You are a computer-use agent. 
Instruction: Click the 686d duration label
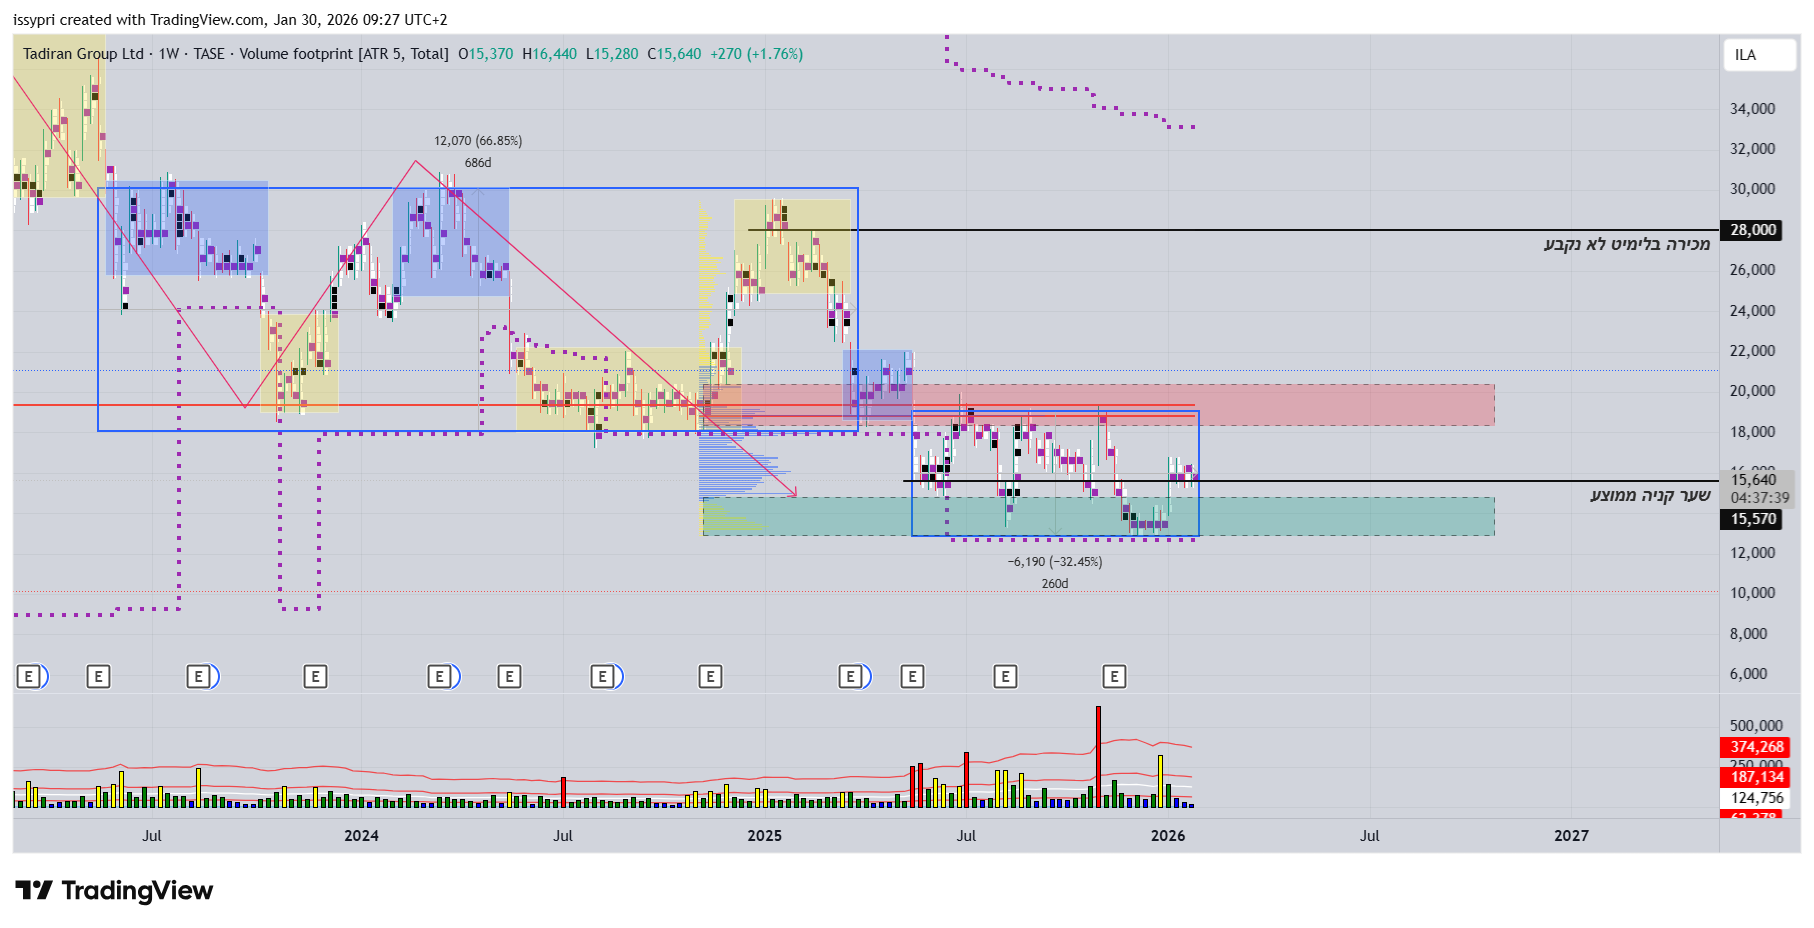point(478,163)
